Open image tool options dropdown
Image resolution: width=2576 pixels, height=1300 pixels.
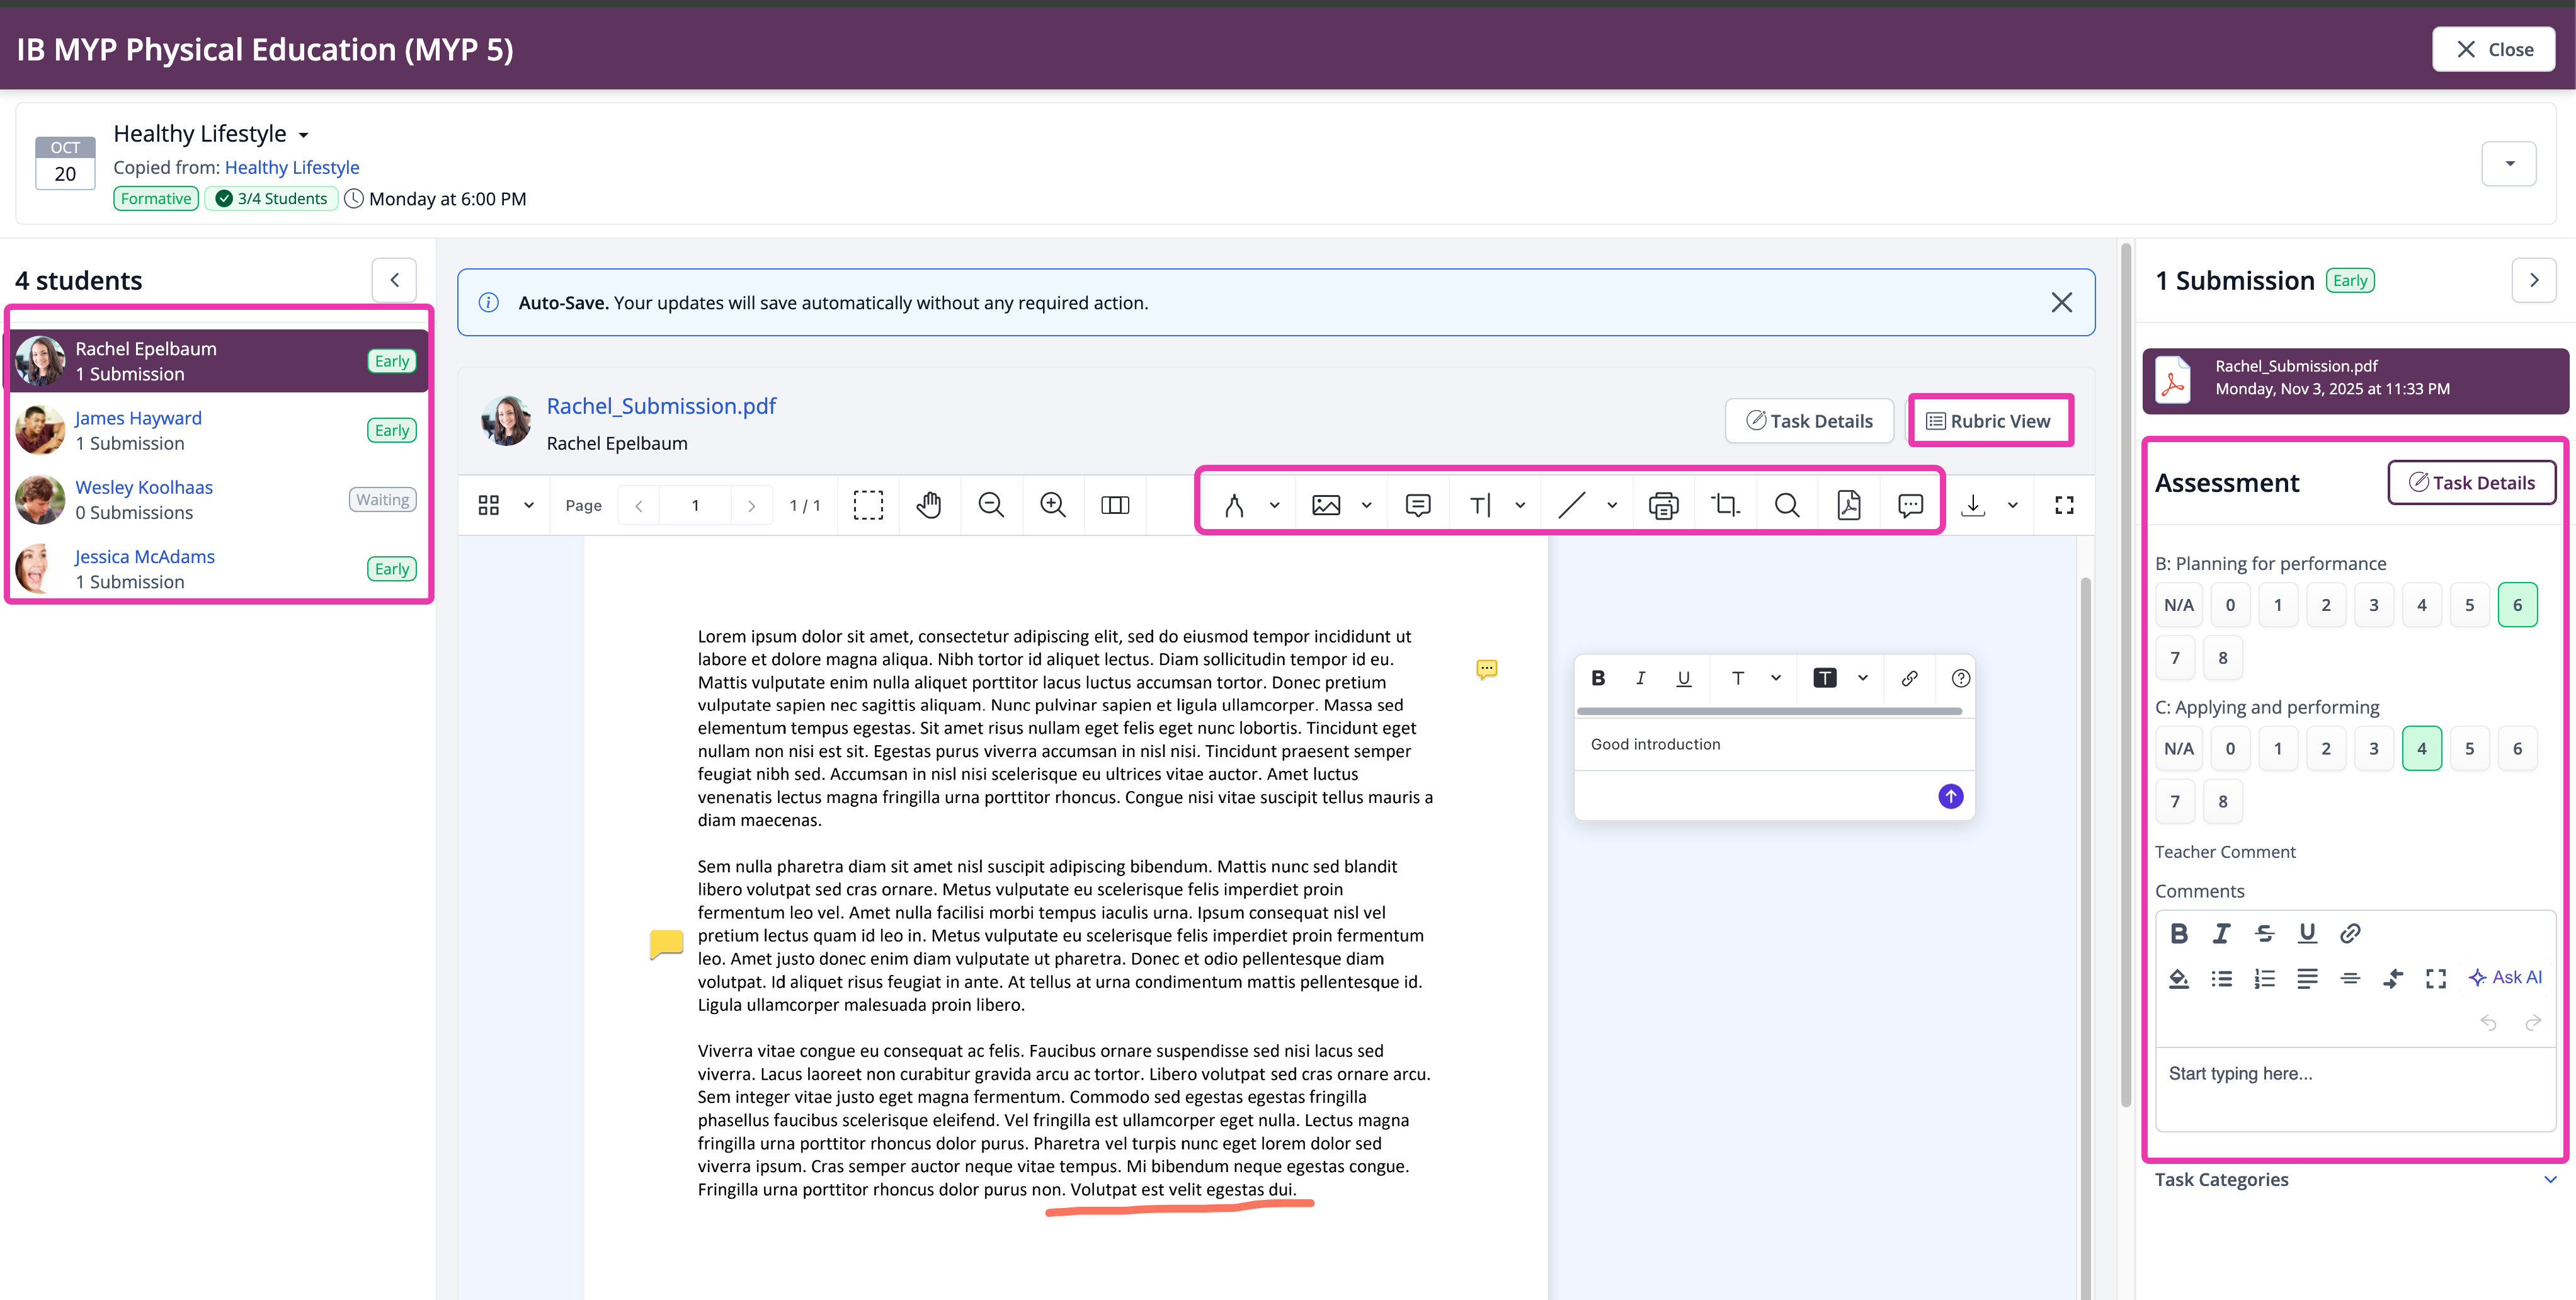[x=1366, y=505]
